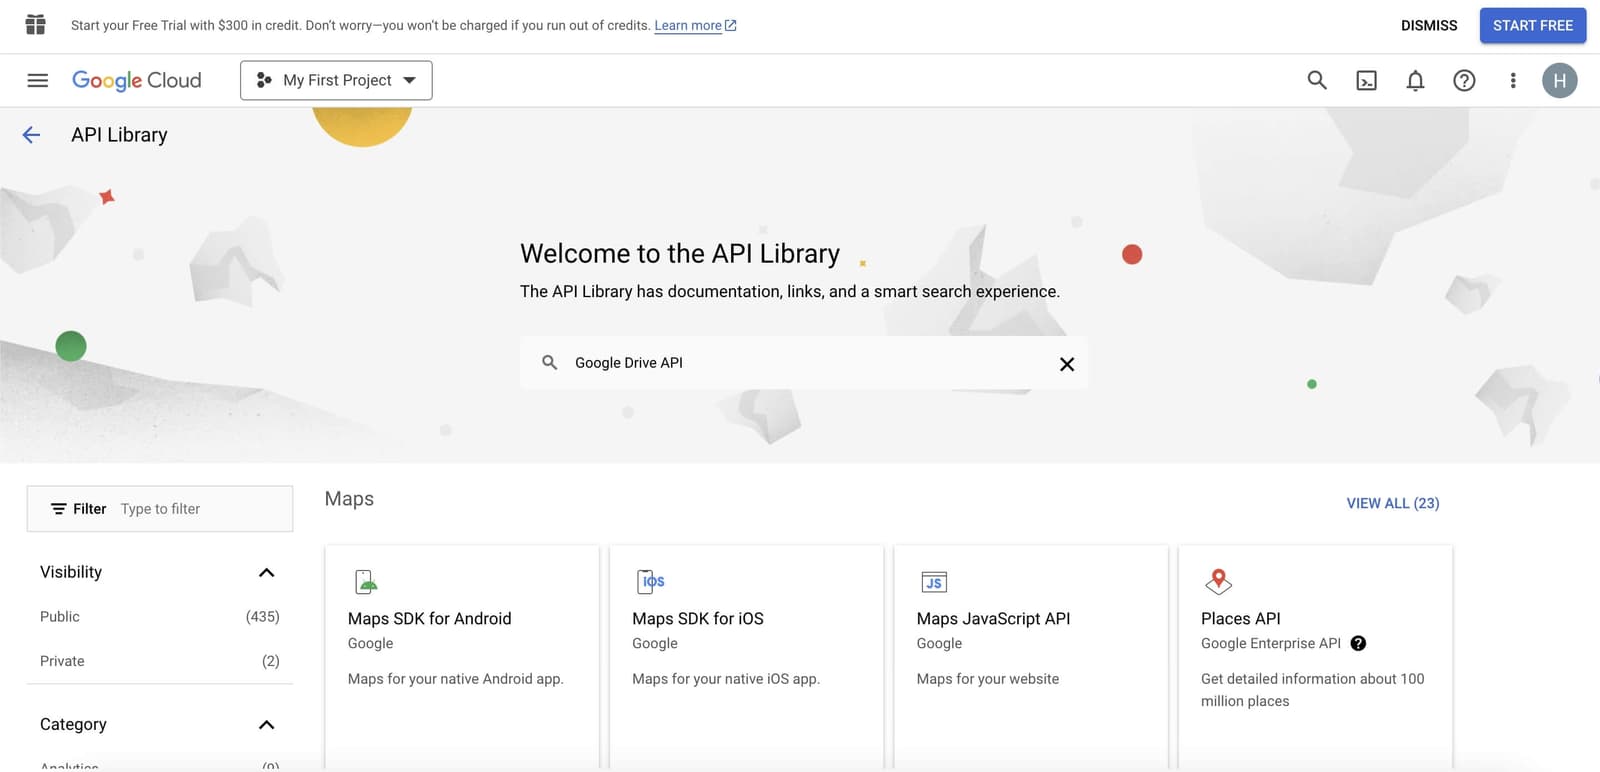Image resolution: width=1600 pixels, height=772 pixels.
Task: Open the Places API card title
Action: pos(1240,619)
